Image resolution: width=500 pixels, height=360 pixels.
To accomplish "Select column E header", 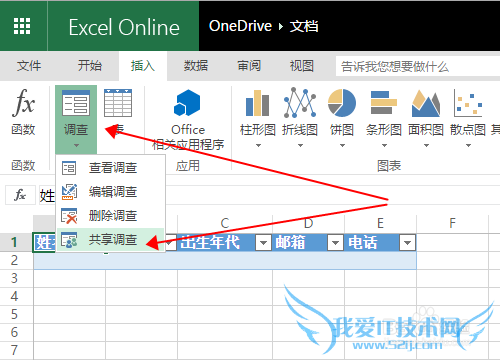I will pos(380,223).
